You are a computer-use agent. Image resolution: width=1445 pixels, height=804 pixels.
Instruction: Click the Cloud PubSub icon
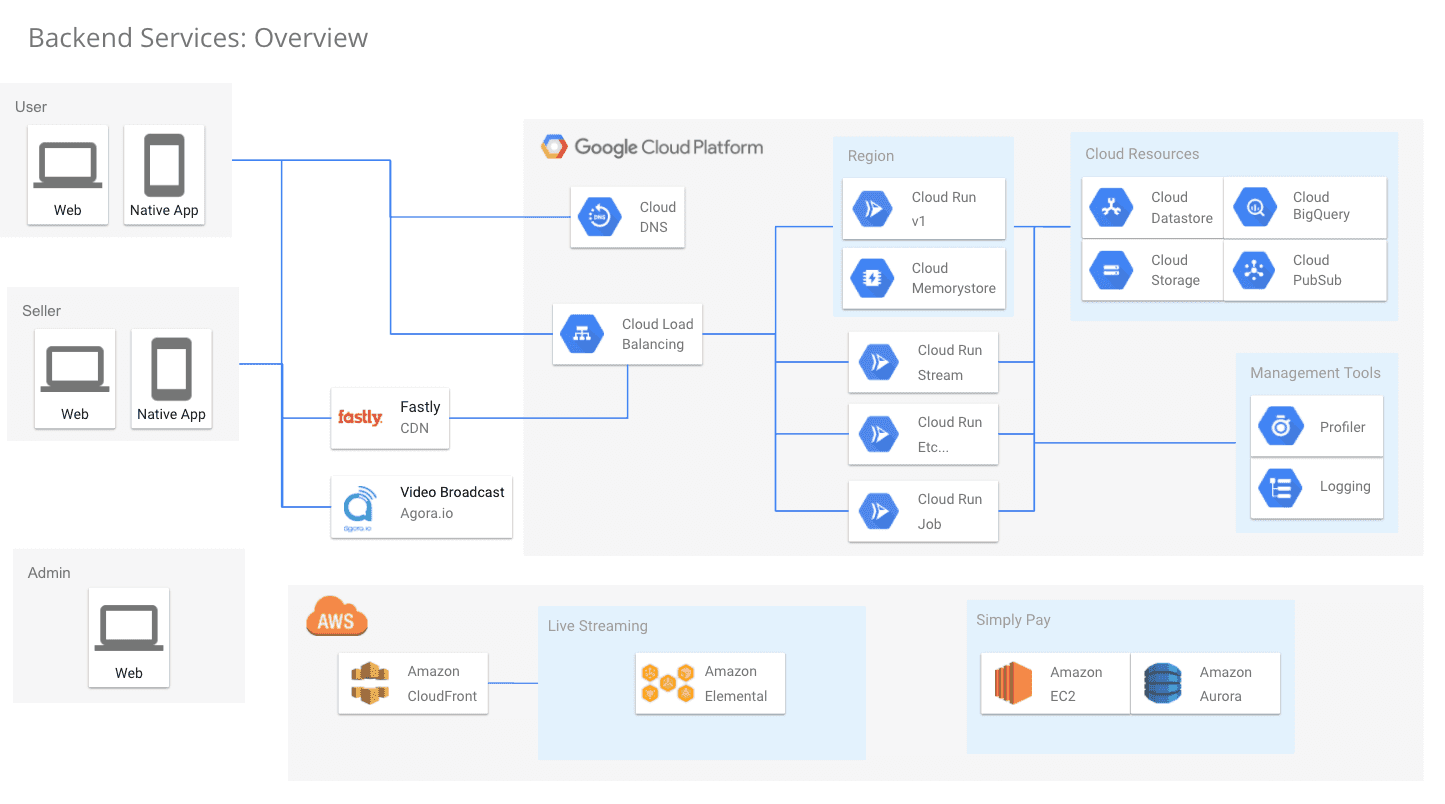coord(1252,270)
